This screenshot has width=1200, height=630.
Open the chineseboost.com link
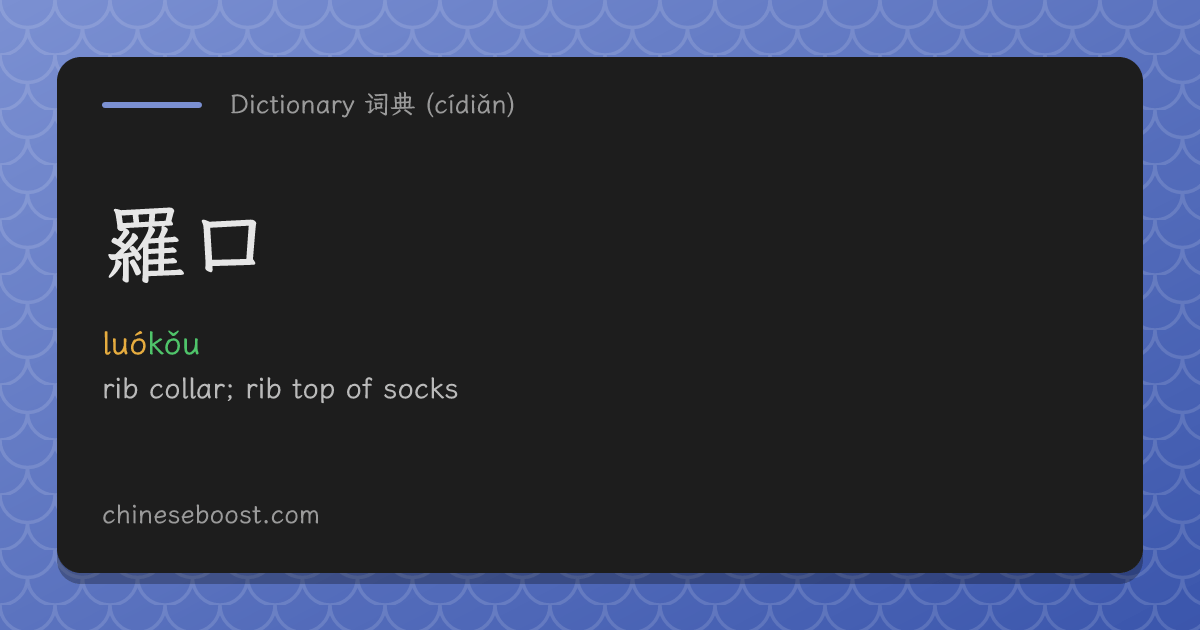click(211, 516)
